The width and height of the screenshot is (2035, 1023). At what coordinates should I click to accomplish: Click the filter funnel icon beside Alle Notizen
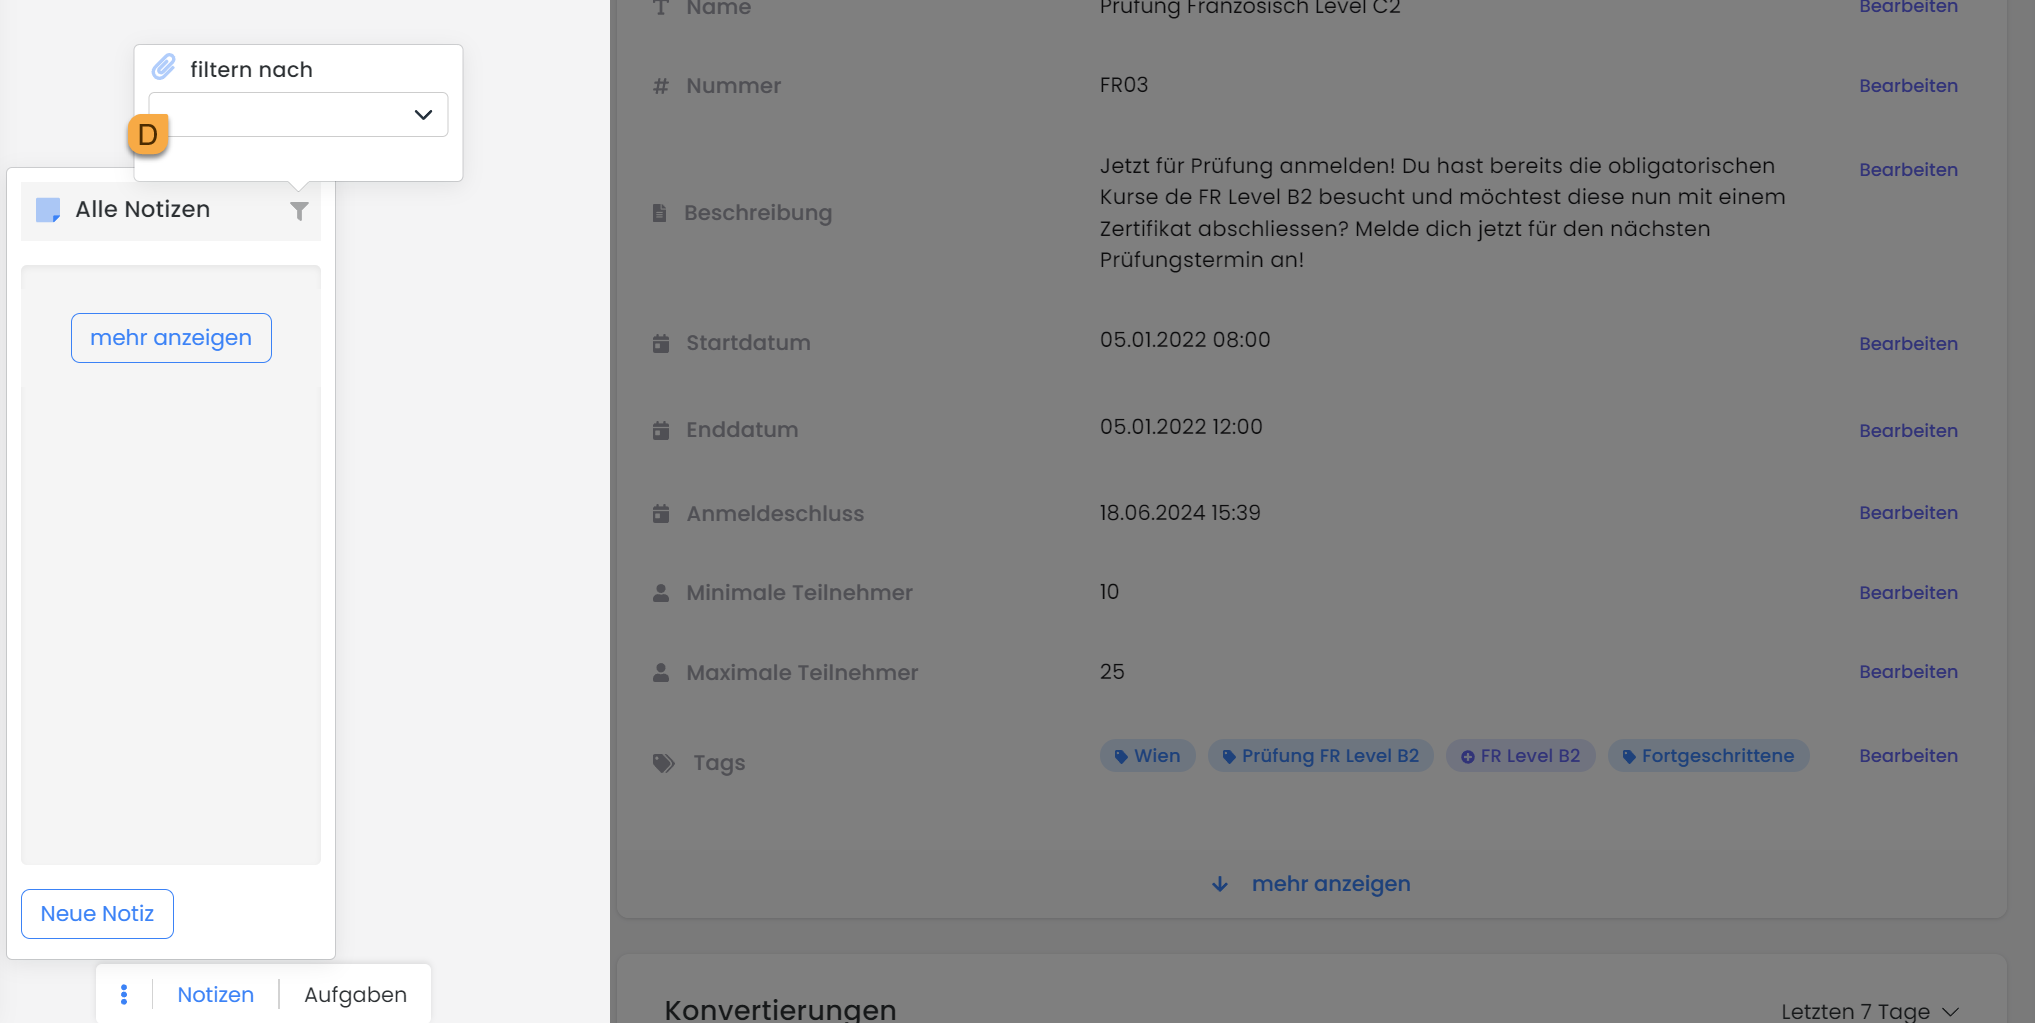click(x=299, y=211)
